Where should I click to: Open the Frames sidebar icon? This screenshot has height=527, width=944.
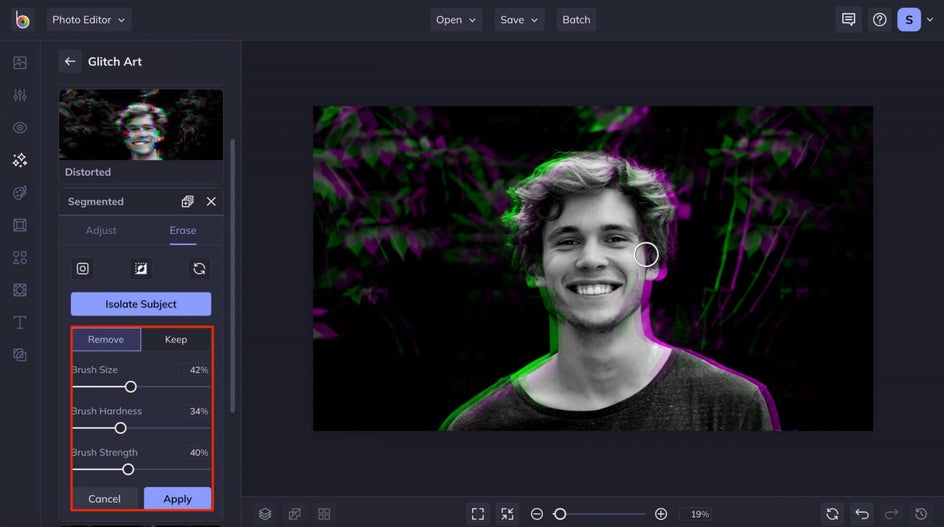[20, 225]
